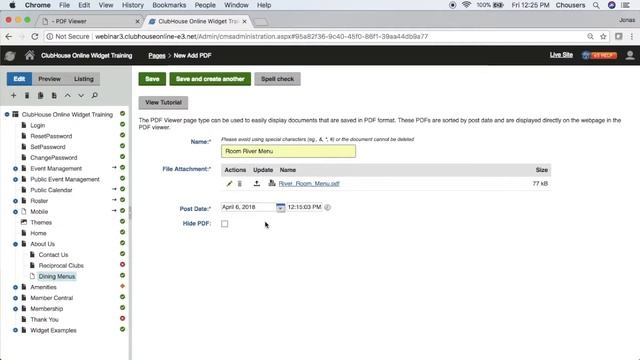Click the red status icon beside Thank You

pos(122,318)
